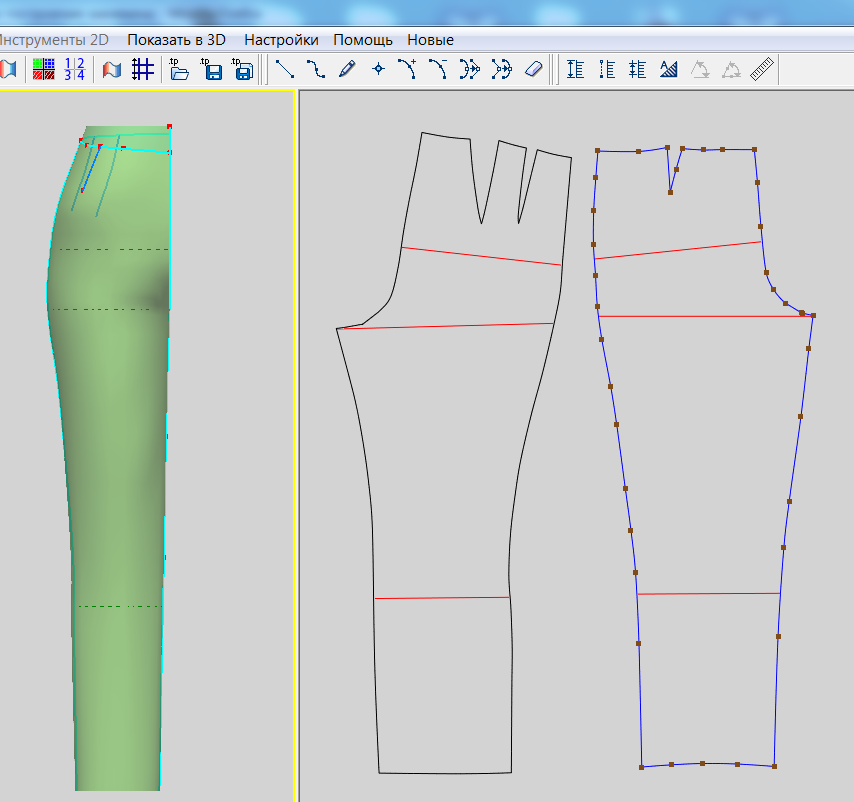Click the diagonal ruler measurement icon
This screenshot has height=802, width=854.
pos(763,70)
